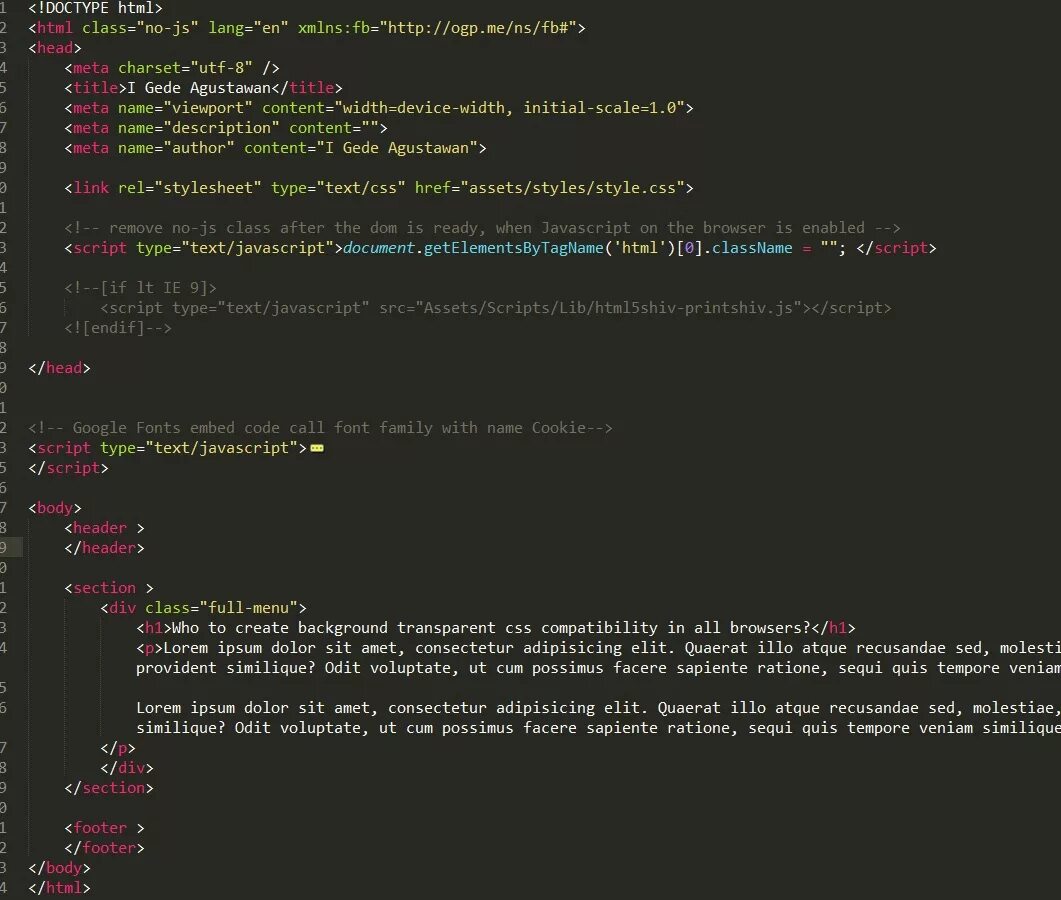
Task: Click the "assets/styles/style.css" href value
Action: click(572, 187)
